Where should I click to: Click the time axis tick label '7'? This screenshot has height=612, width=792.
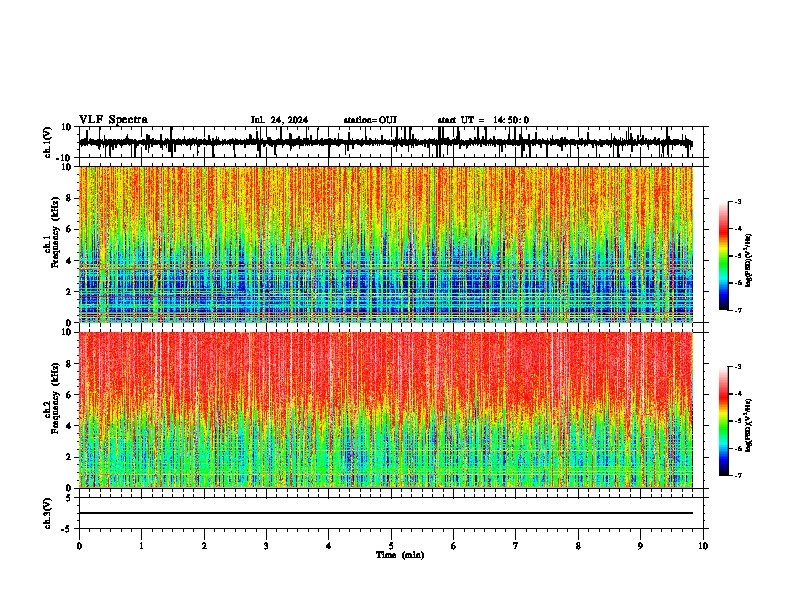tap(516, 546)
